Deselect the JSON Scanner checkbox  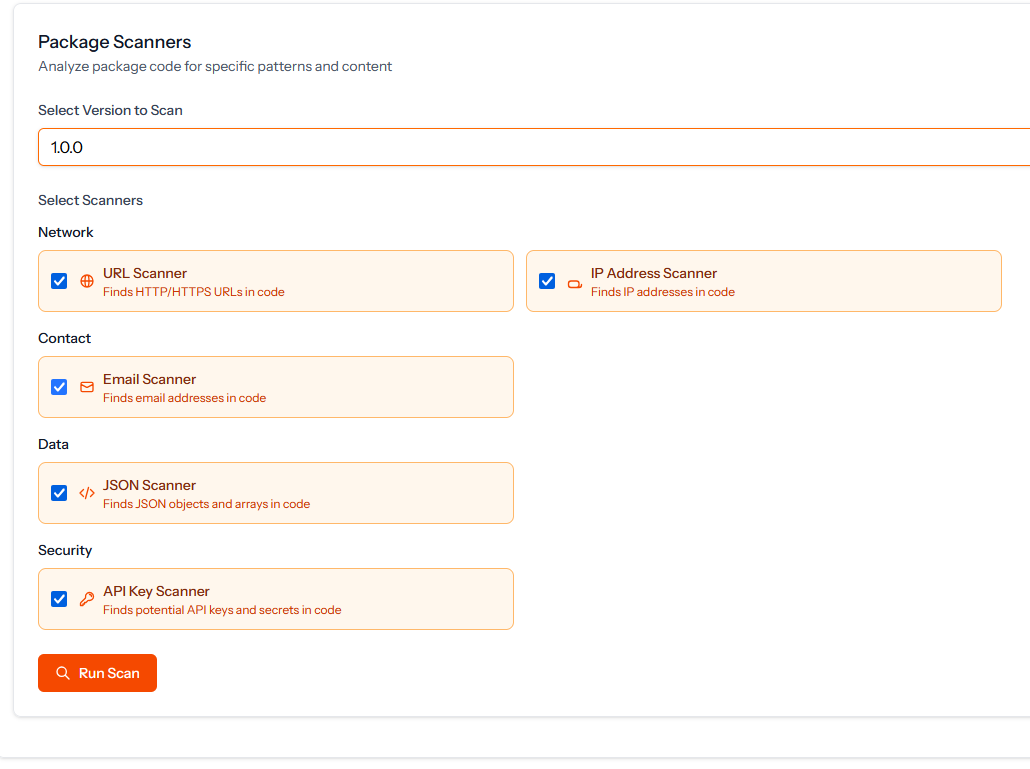(x=59, y=493)
